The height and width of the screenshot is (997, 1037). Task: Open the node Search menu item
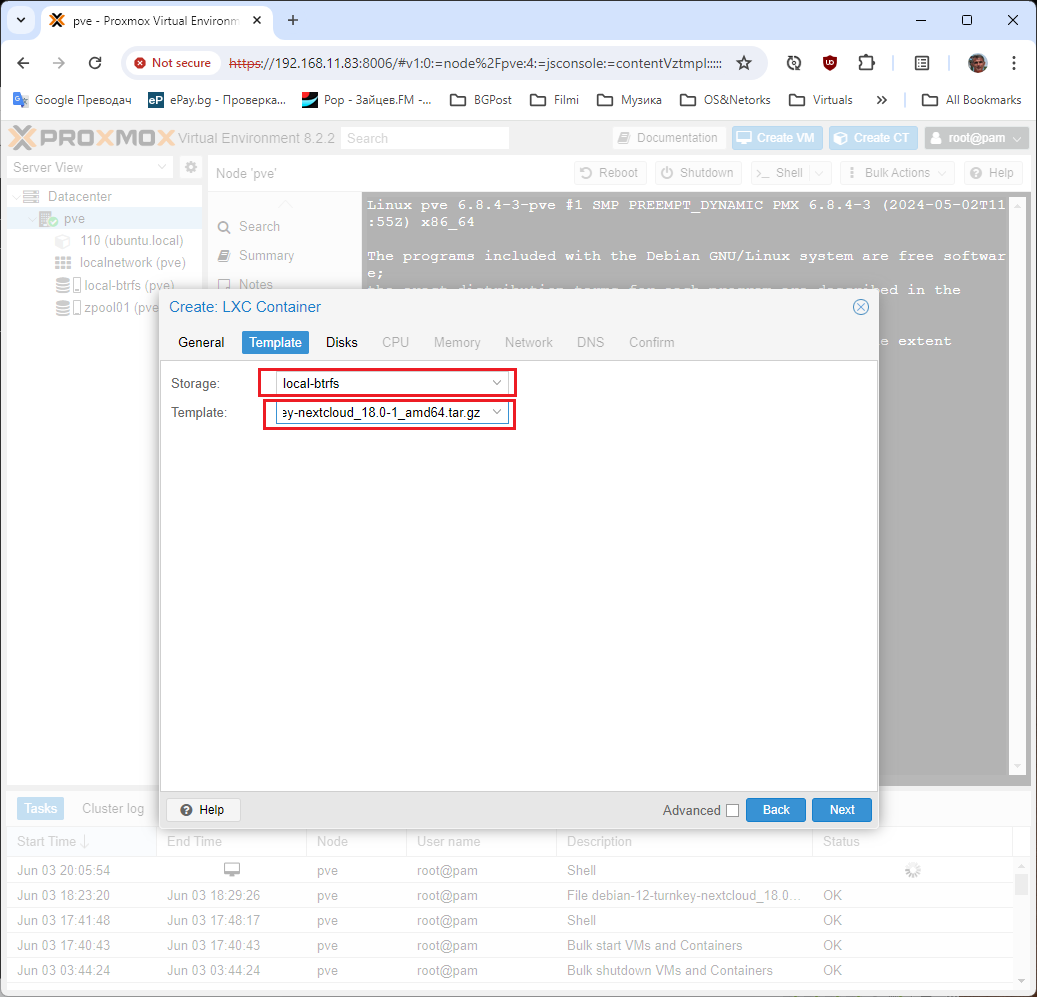click(x=259, y=227)
